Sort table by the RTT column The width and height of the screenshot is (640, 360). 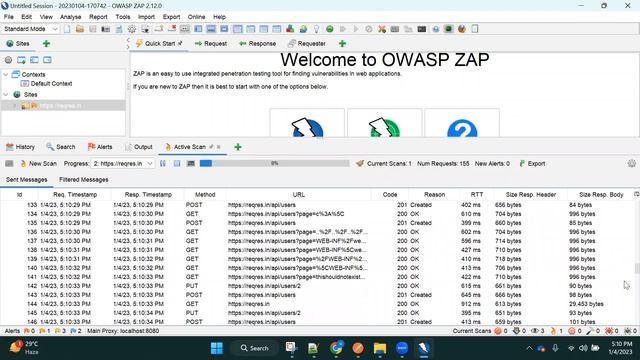476,195
